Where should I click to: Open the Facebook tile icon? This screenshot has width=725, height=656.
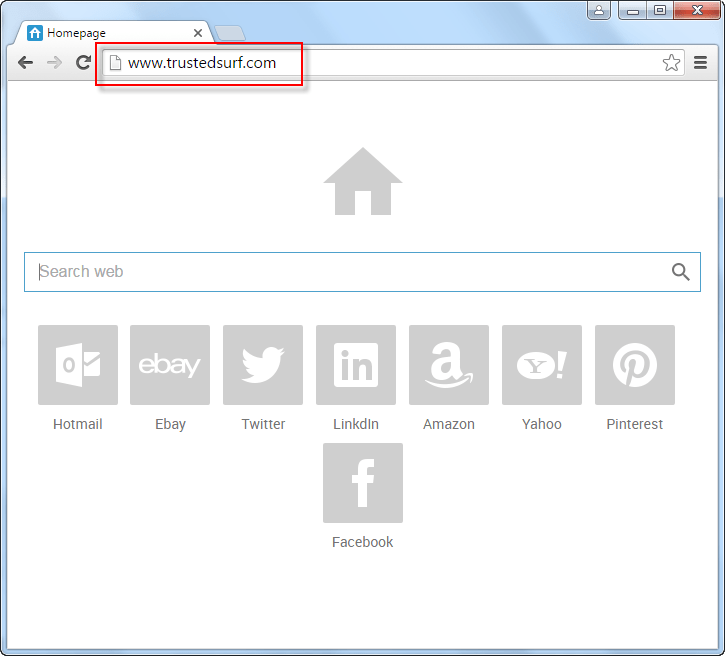click(362, 483)
